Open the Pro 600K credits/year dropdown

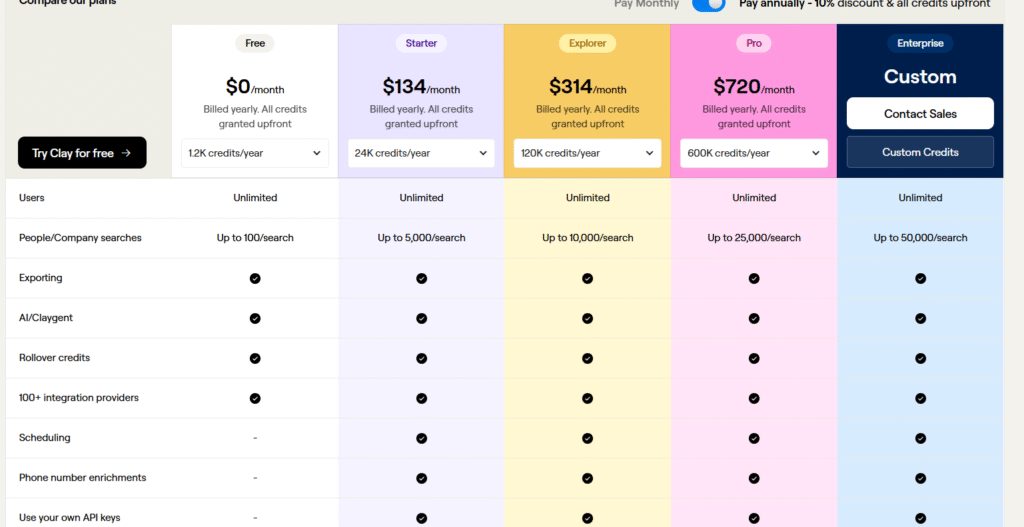[754, 153]
